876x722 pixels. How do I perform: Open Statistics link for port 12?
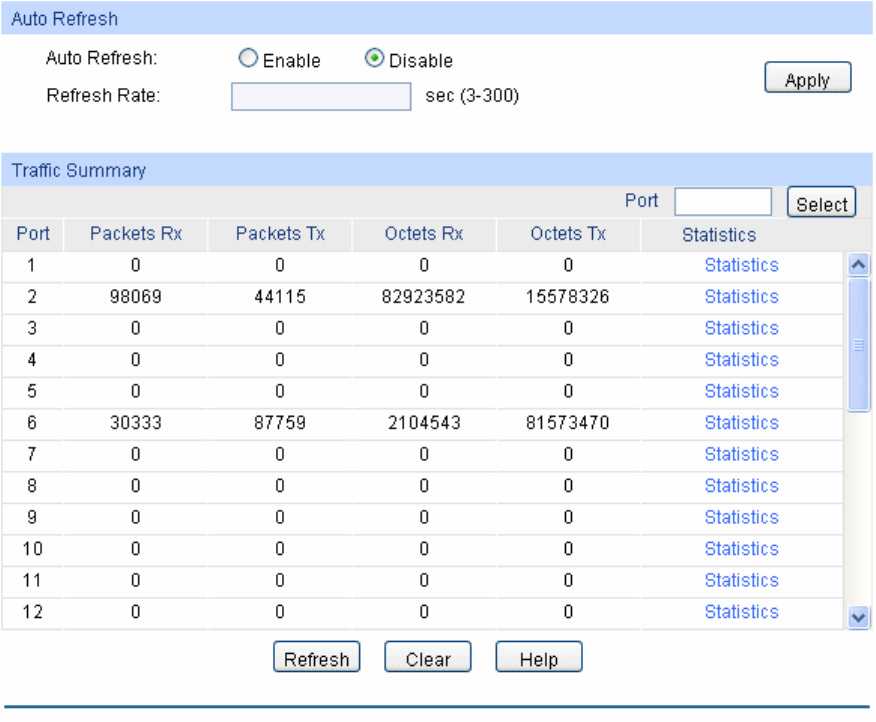tap(741, 612)
